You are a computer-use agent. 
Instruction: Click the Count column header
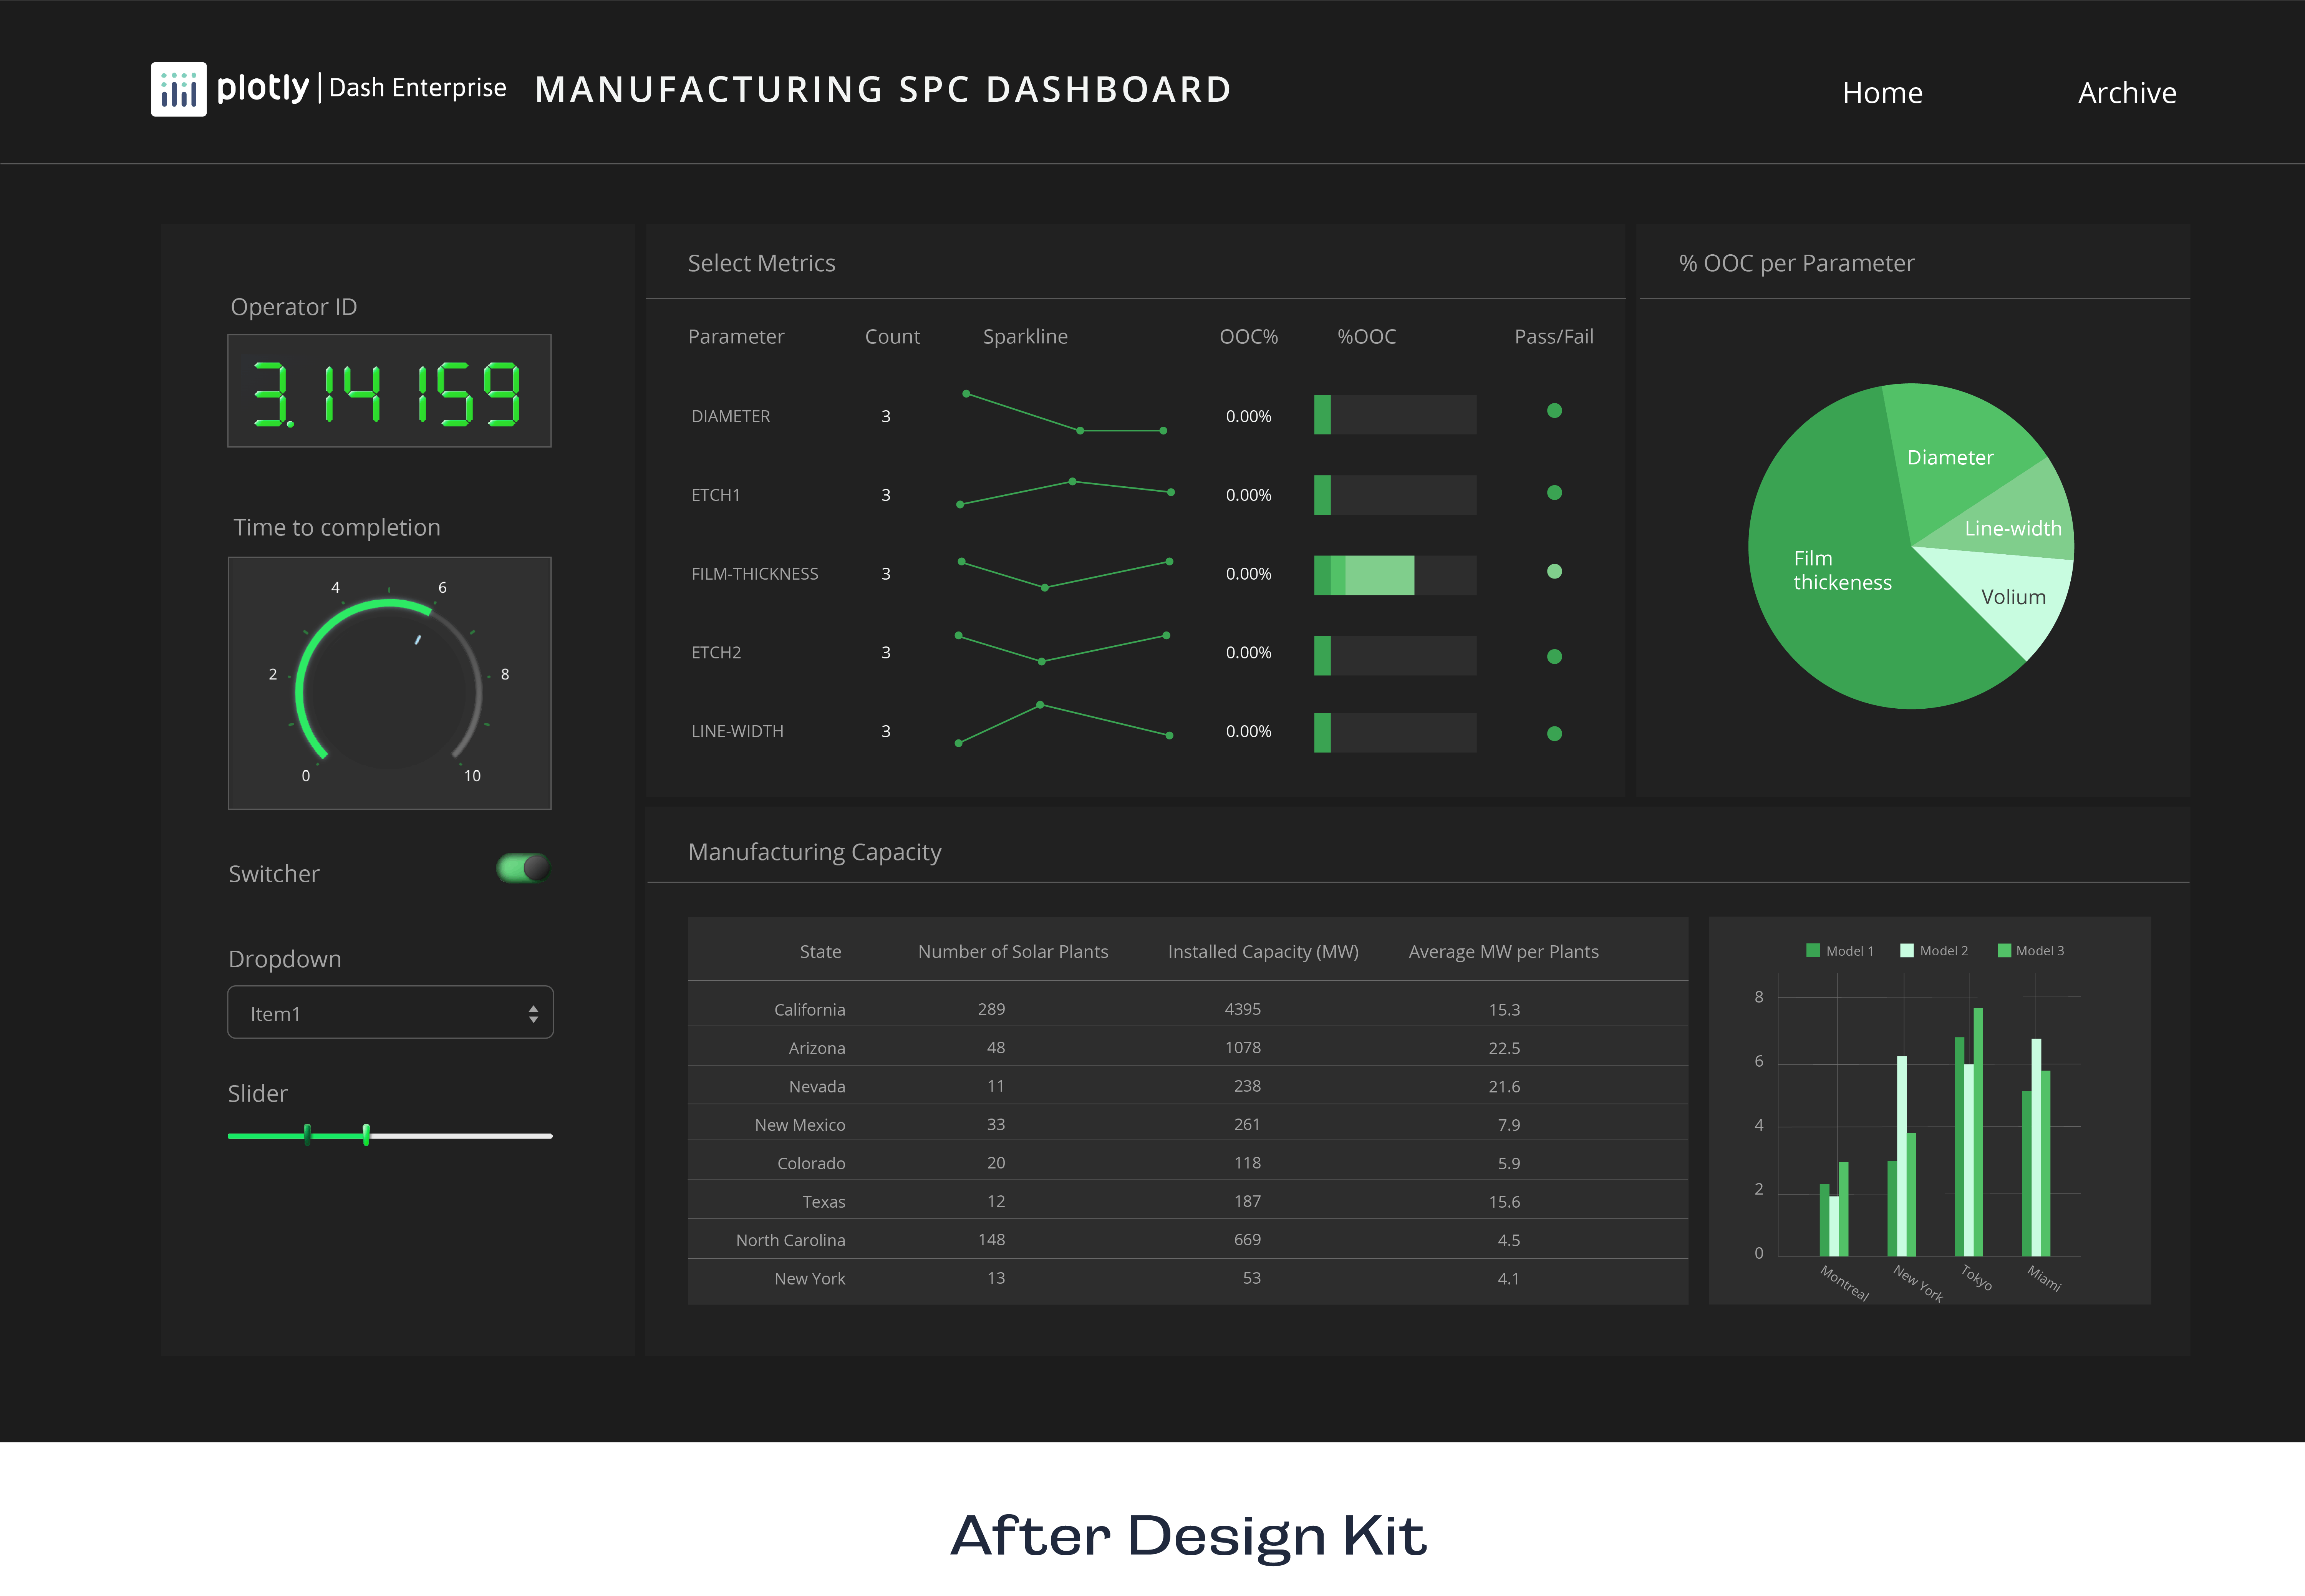[892, 337]
